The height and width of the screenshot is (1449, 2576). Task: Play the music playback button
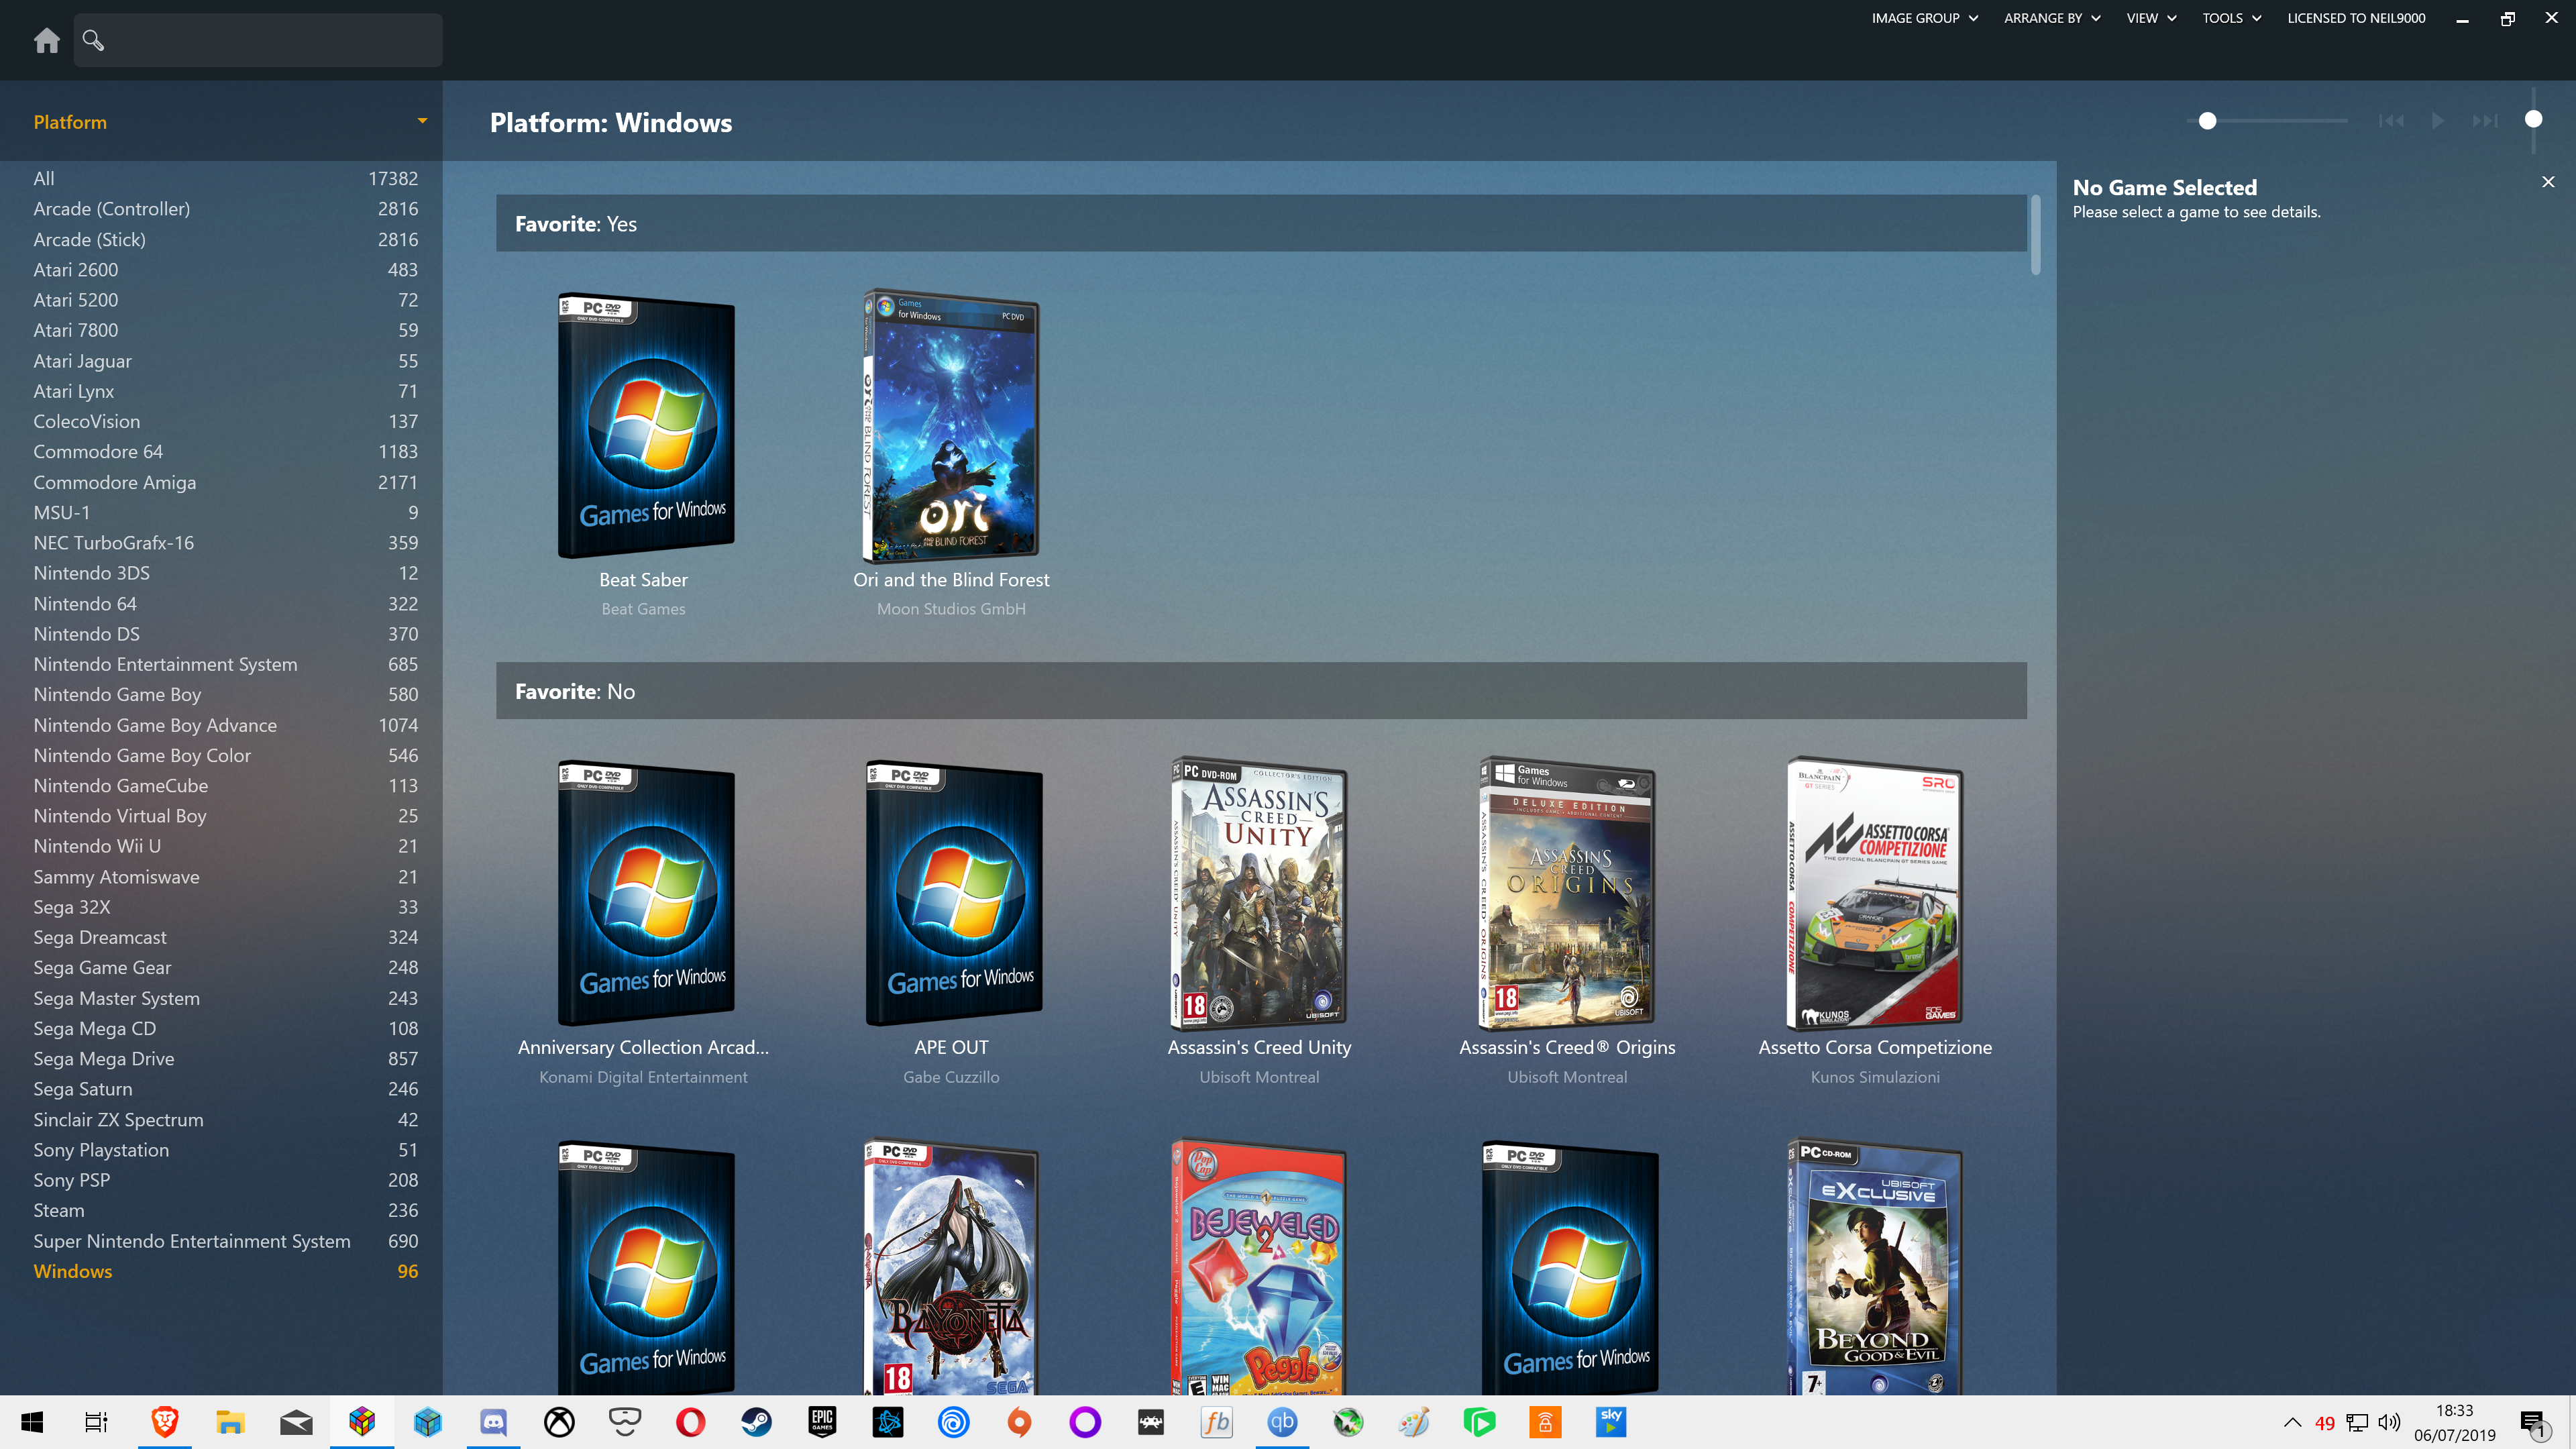pyautogui.click(x=2438, y=121)
